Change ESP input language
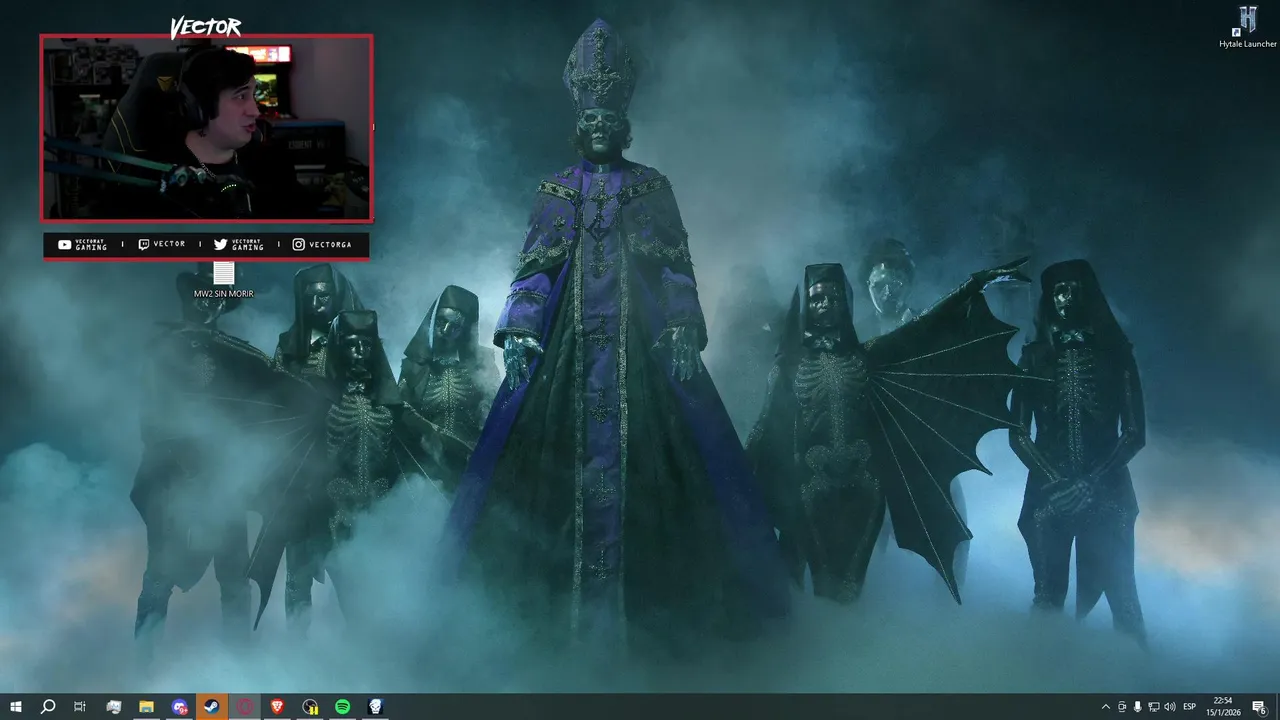The width and height of the screenshot is (1280, 720). [x=1190, y=707]
